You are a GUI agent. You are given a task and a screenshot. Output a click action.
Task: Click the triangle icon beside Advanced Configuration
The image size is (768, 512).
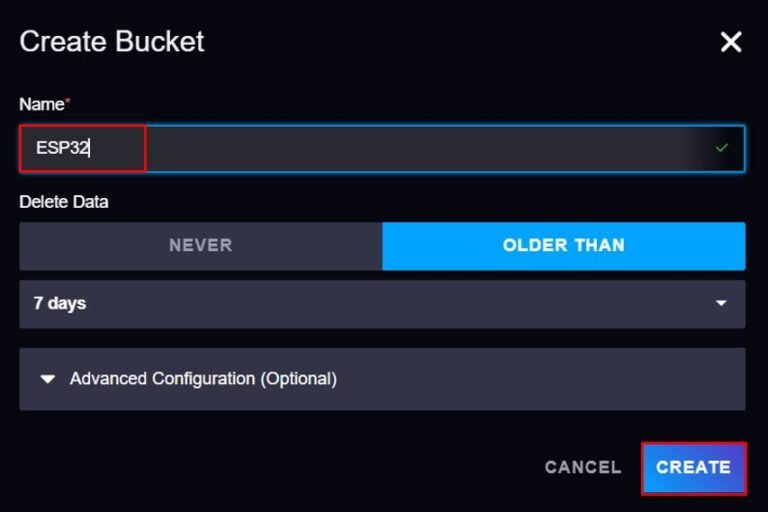coord(46,380)
